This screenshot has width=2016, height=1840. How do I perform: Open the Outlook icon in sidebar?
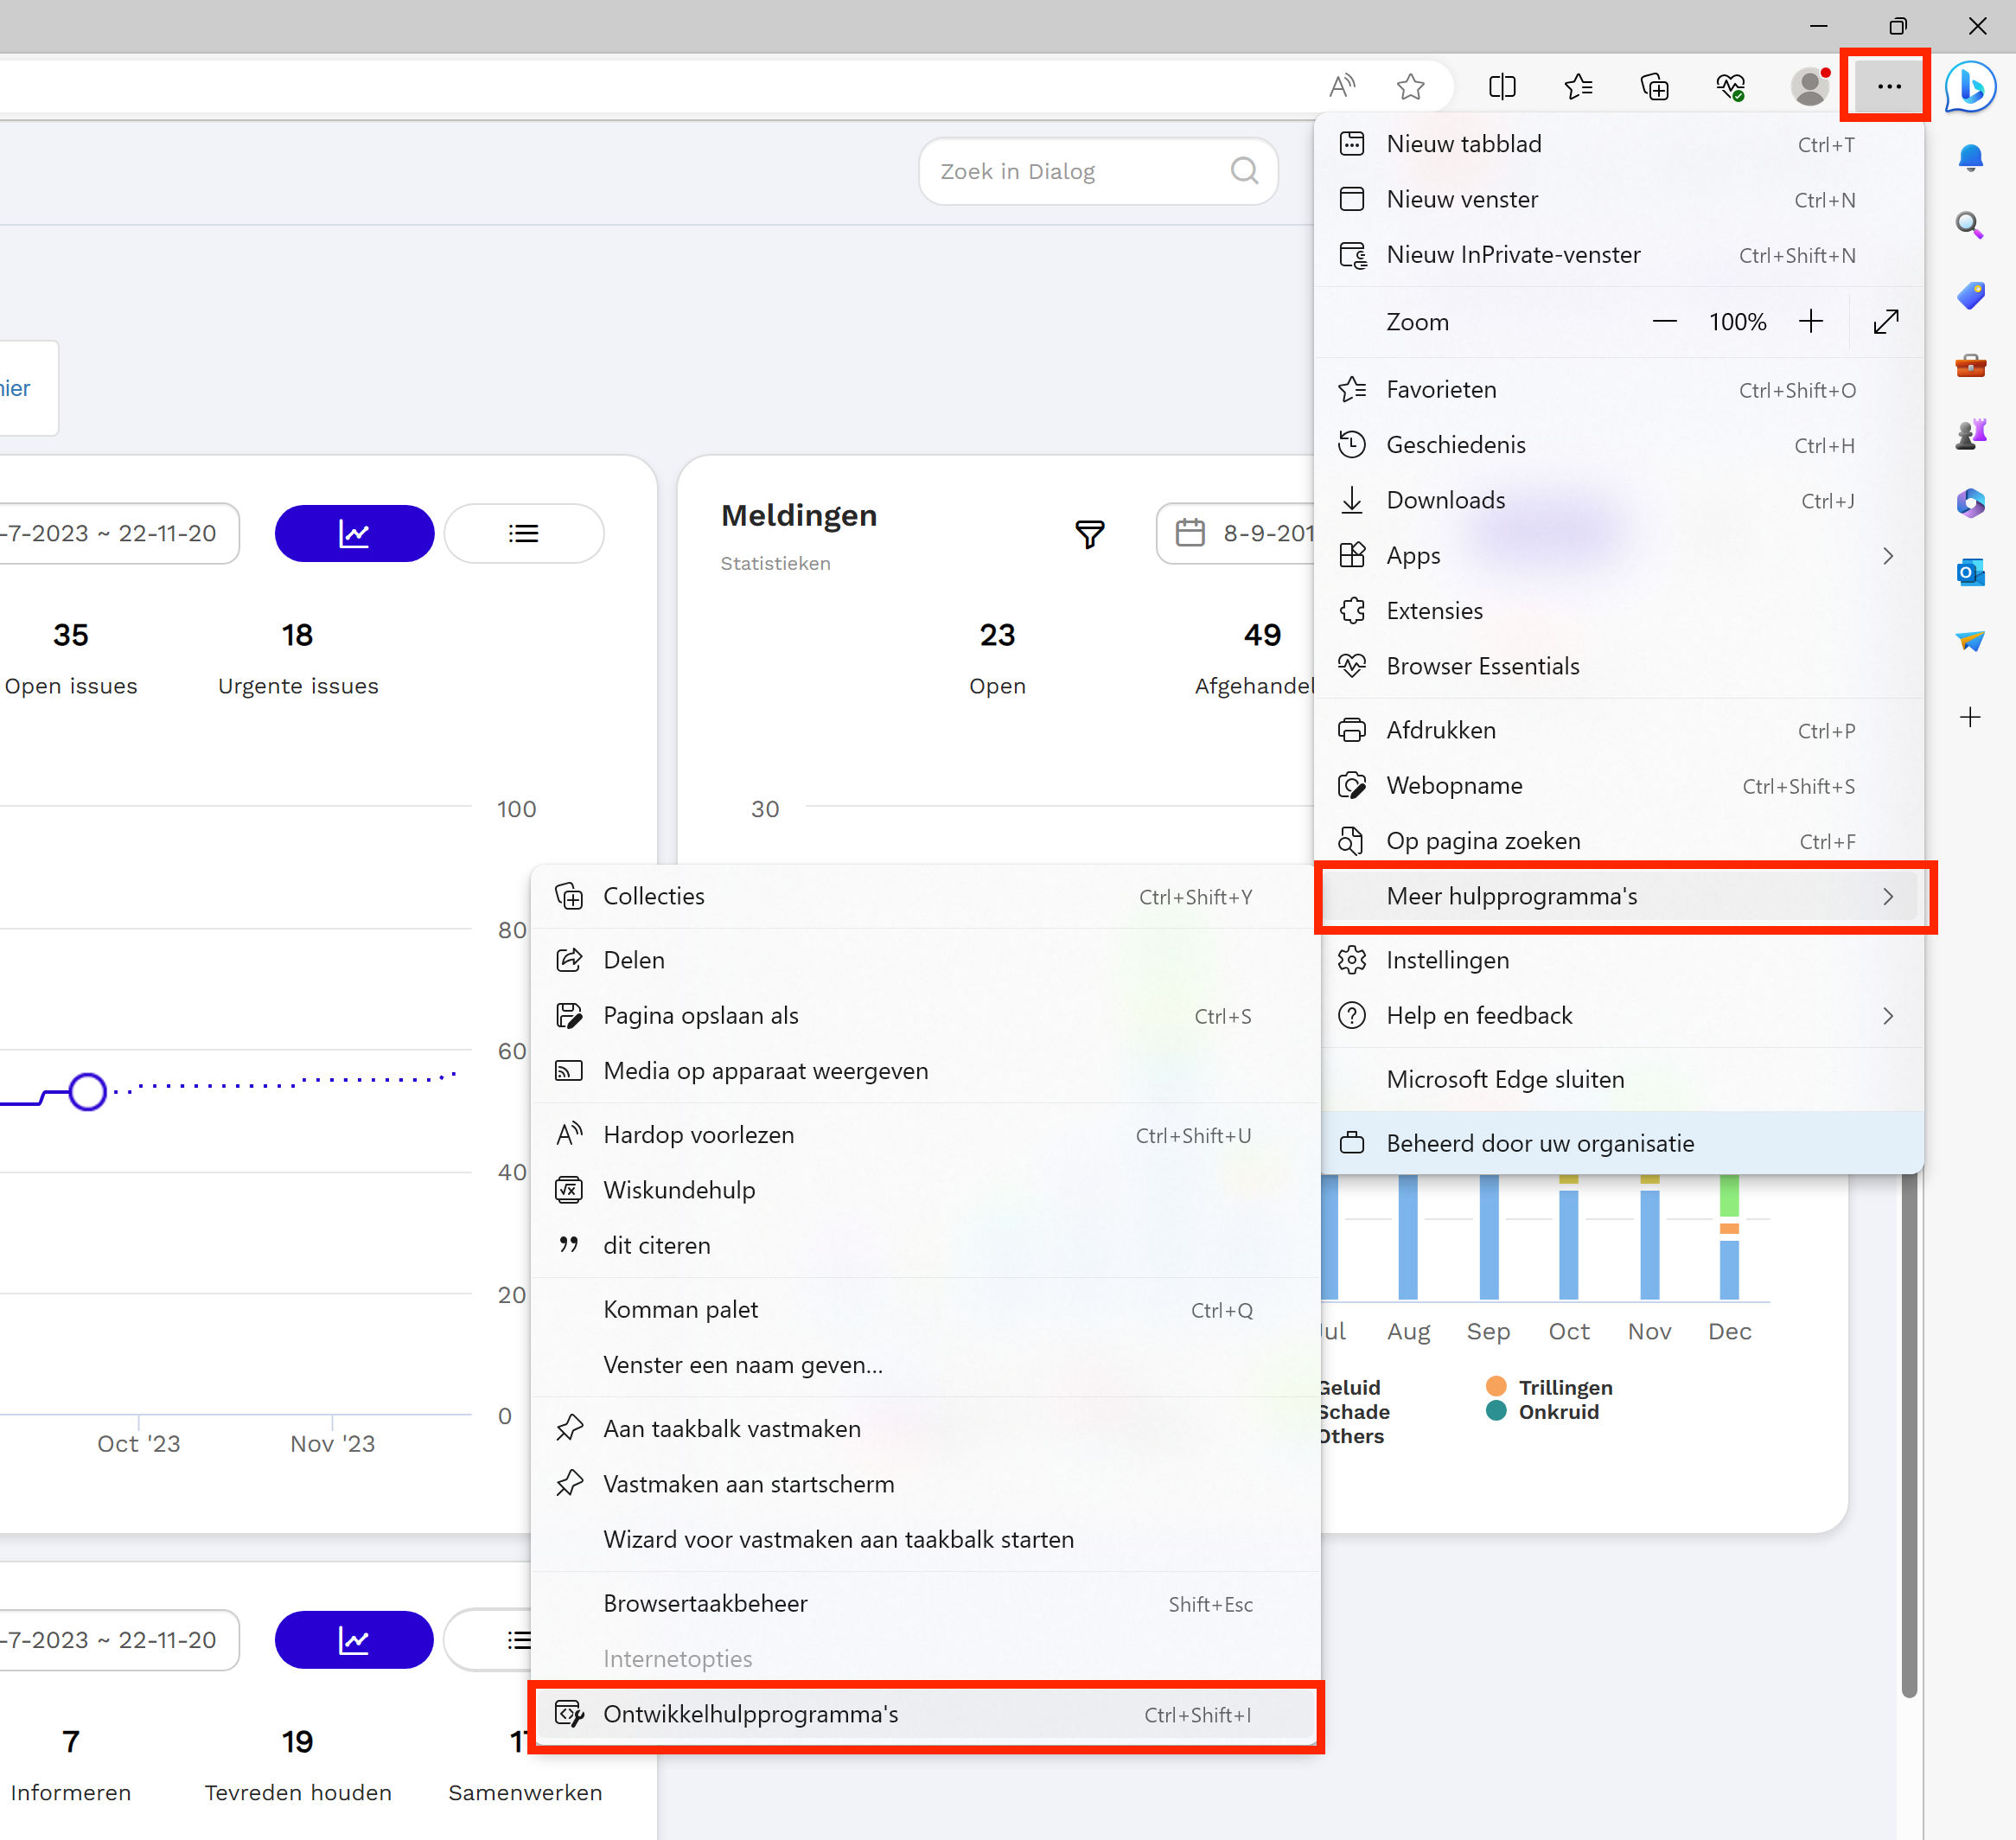pyautogui.click(x=1970, y=572)
